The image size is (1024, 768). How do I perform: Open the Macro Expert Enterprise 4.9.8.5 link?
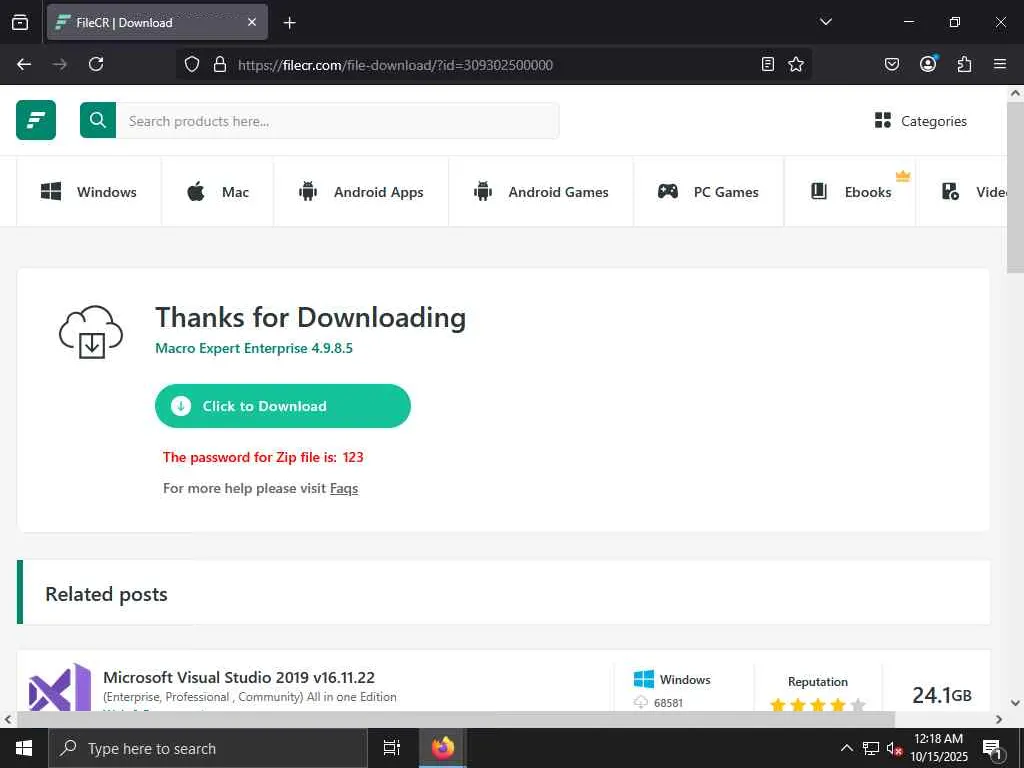253,348
